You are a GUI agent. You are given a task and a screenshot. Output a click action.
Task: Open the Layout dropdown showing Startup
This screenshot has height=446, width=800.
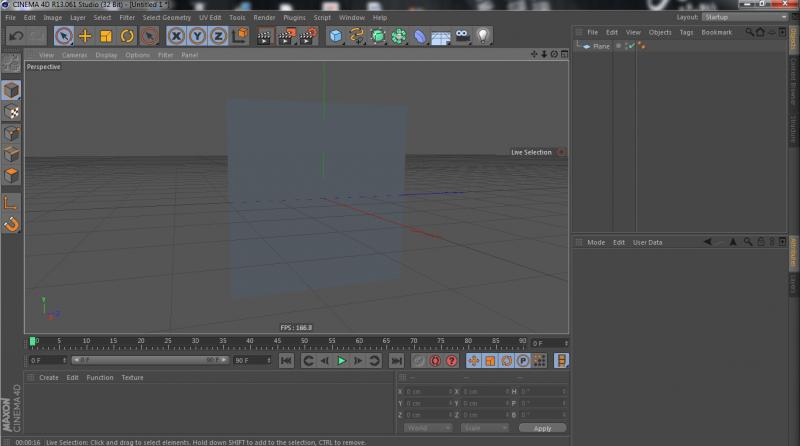pyautogui.click(x=743, y=17)
